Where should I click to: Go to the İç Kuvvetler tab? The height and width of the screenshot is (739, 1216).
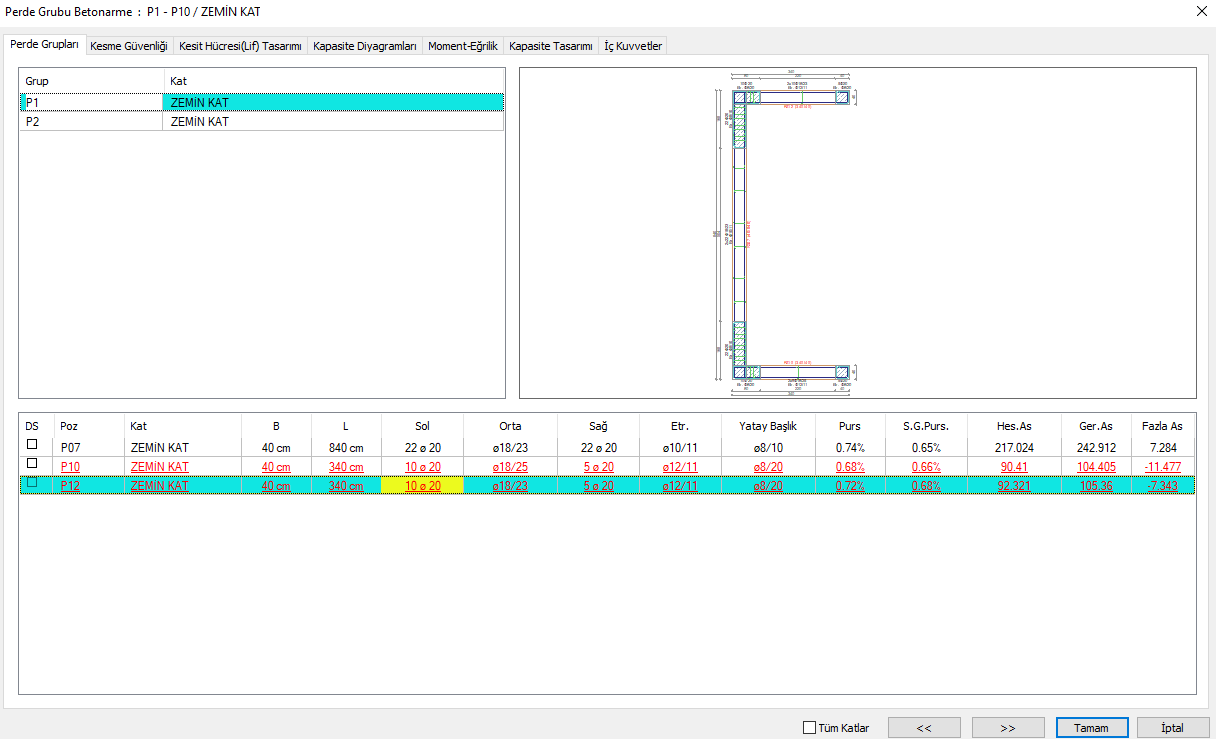point(633,46)
